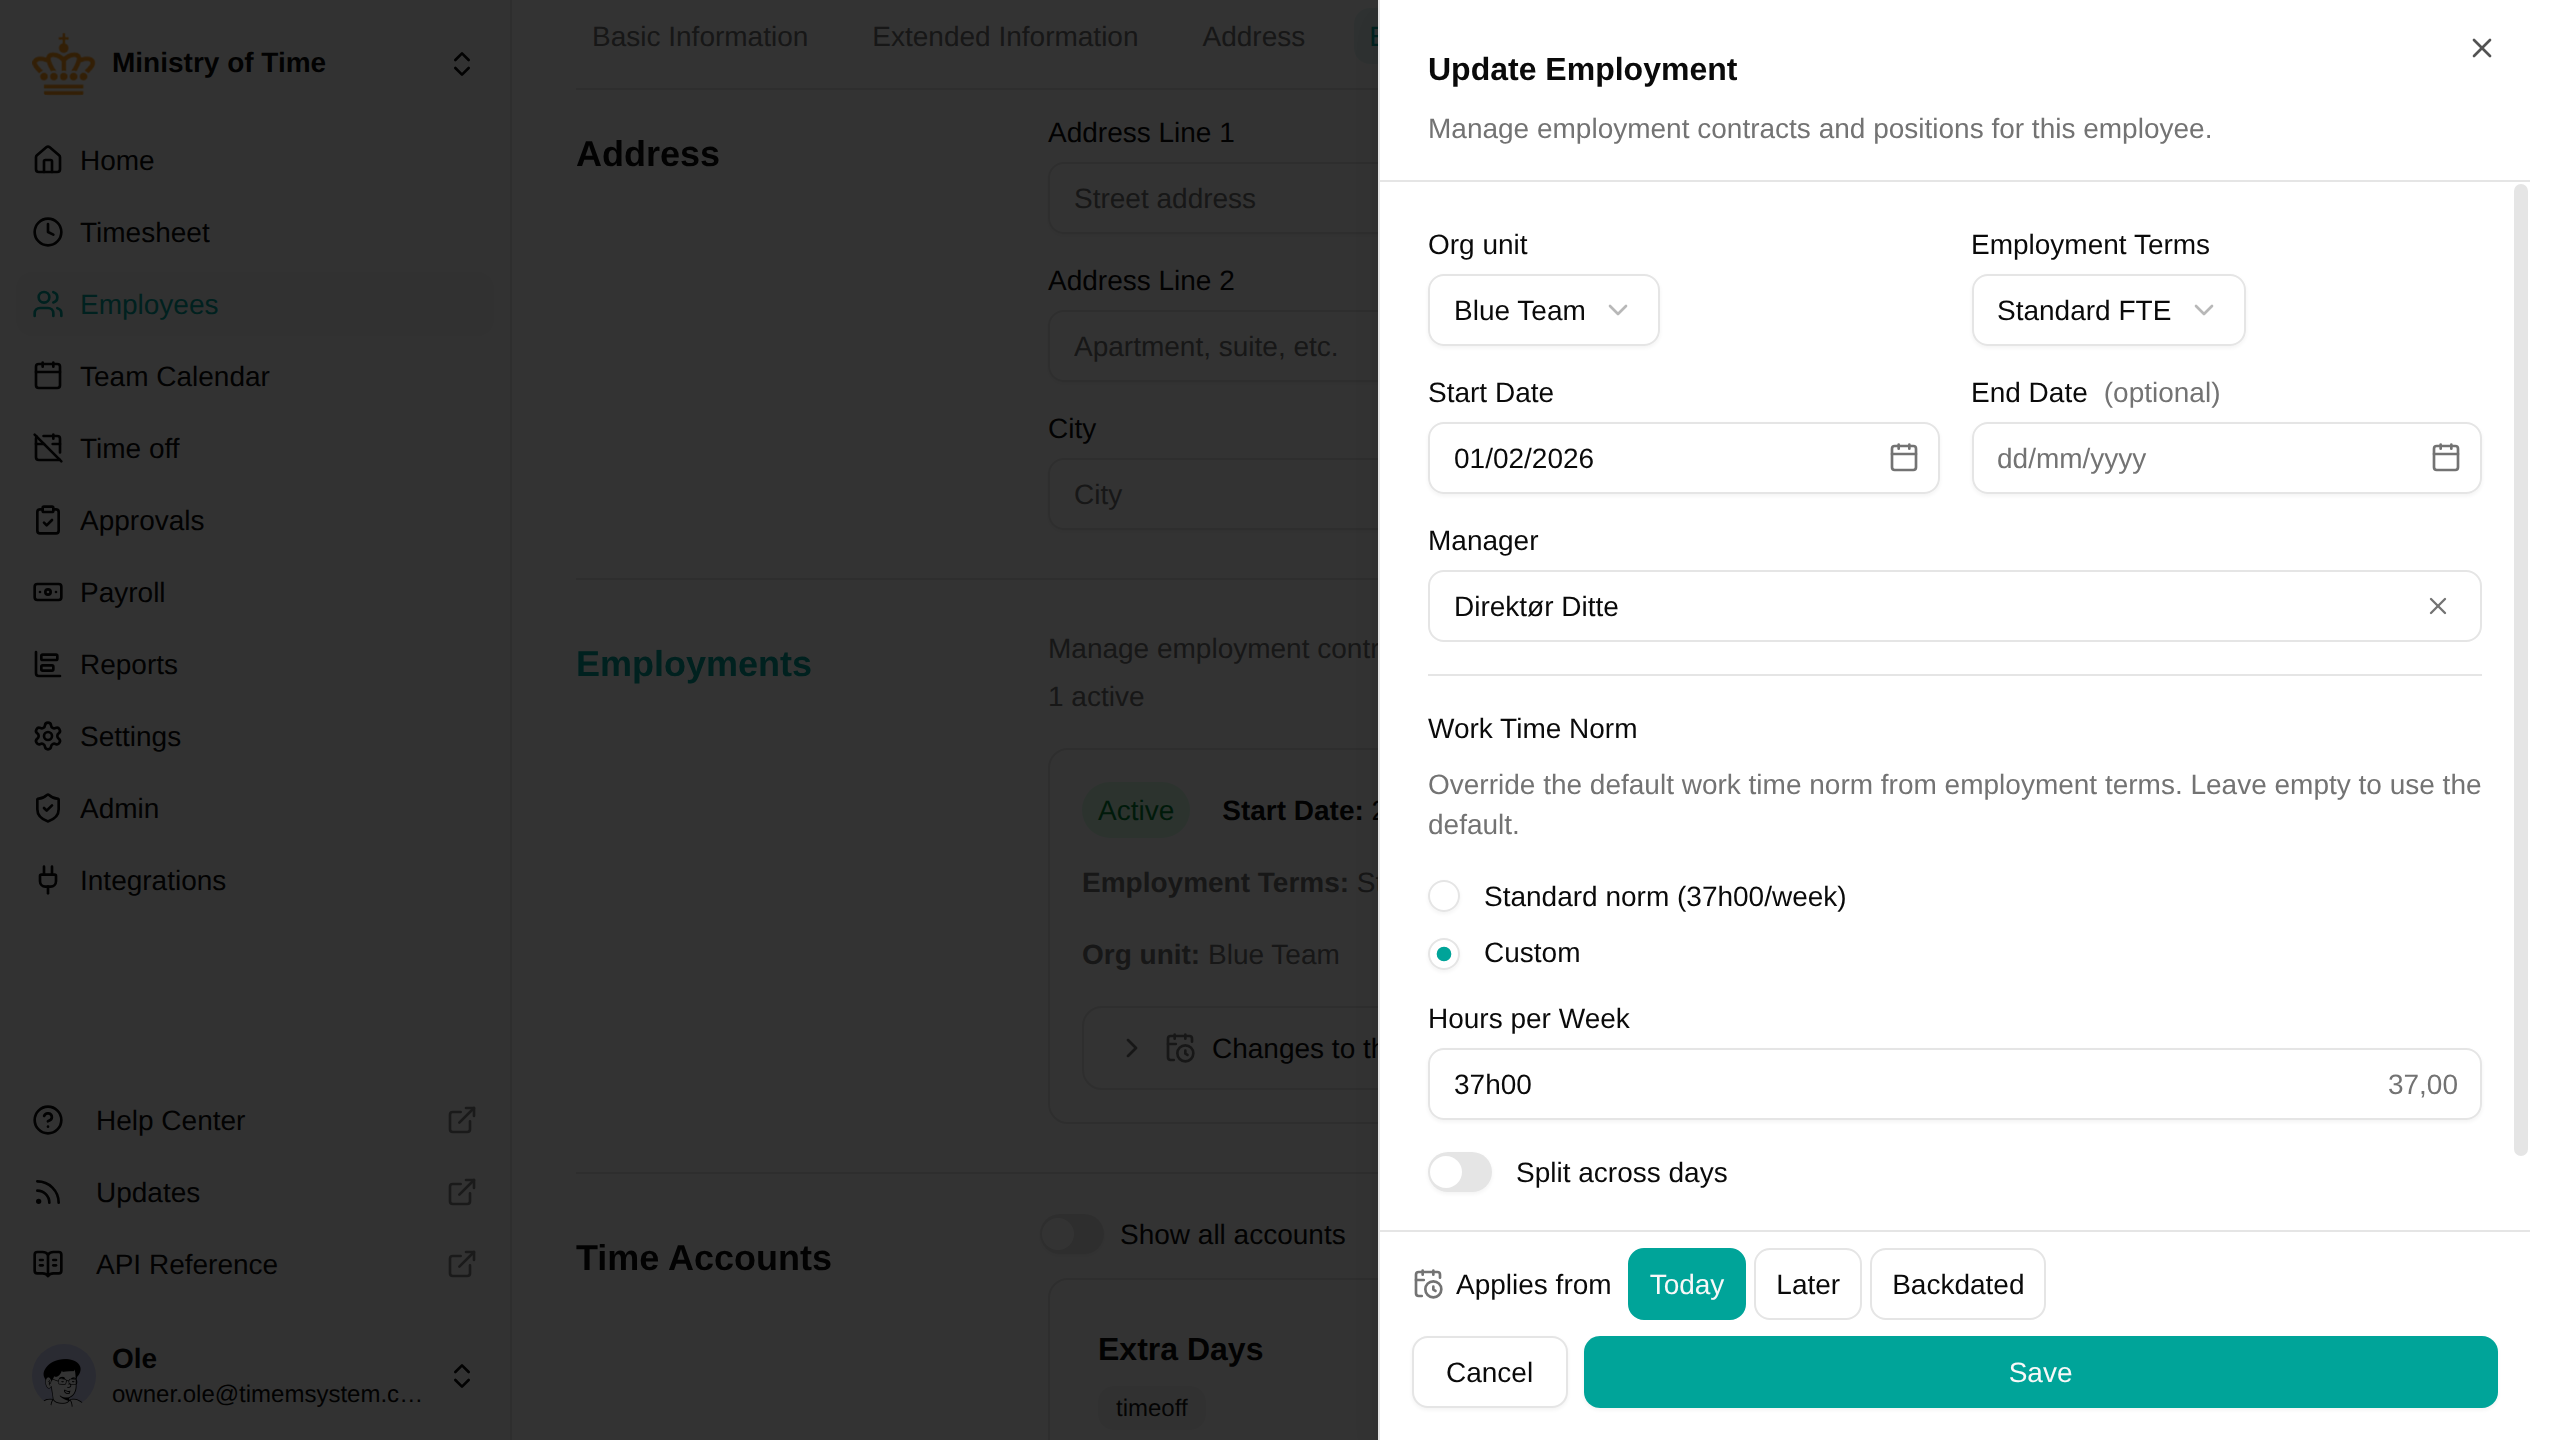Open the End Date calendar picker icon
The height and width of the screenshot is (1440, 2560).
2445,458
